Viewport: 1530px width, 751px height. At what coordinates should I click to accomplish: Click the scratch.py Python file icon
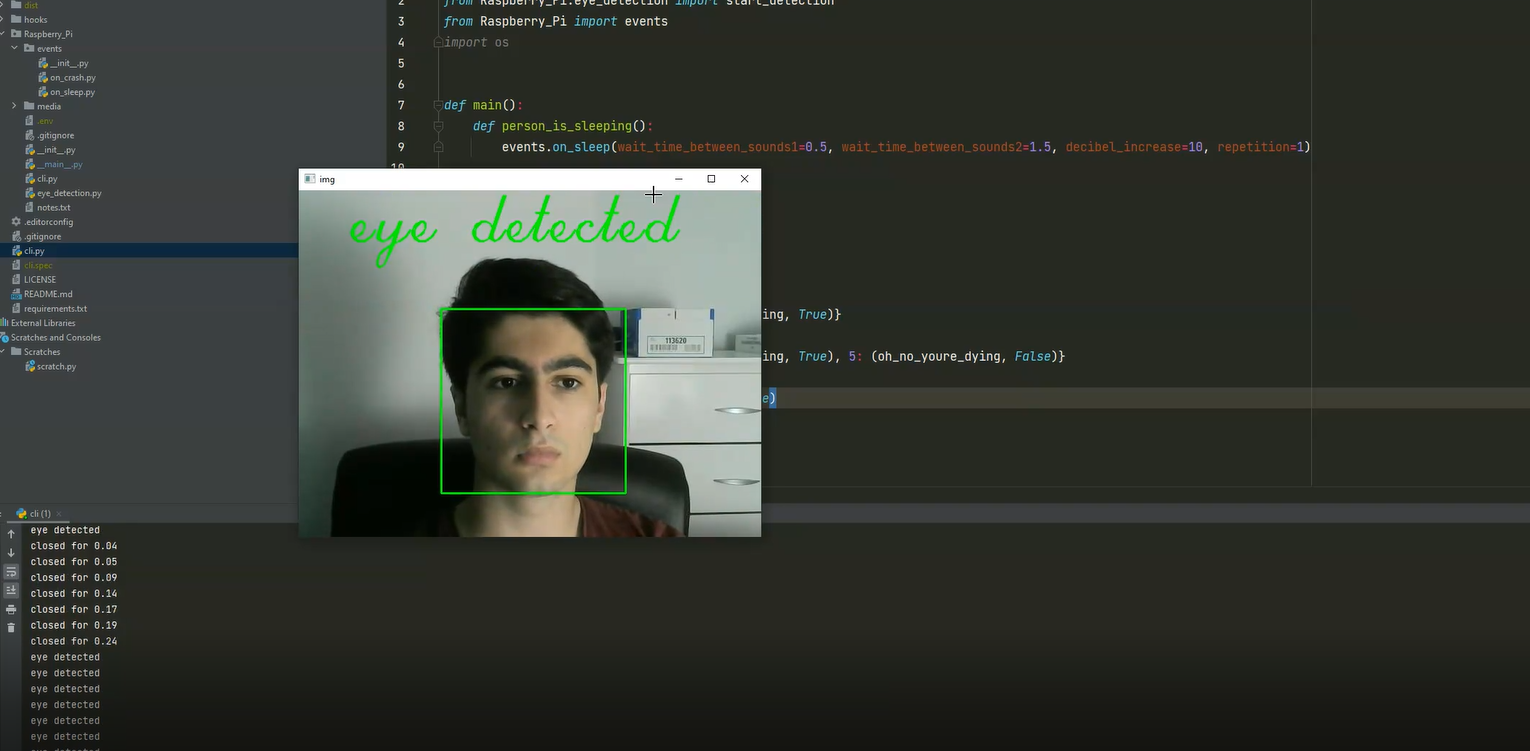click(29, 367)
